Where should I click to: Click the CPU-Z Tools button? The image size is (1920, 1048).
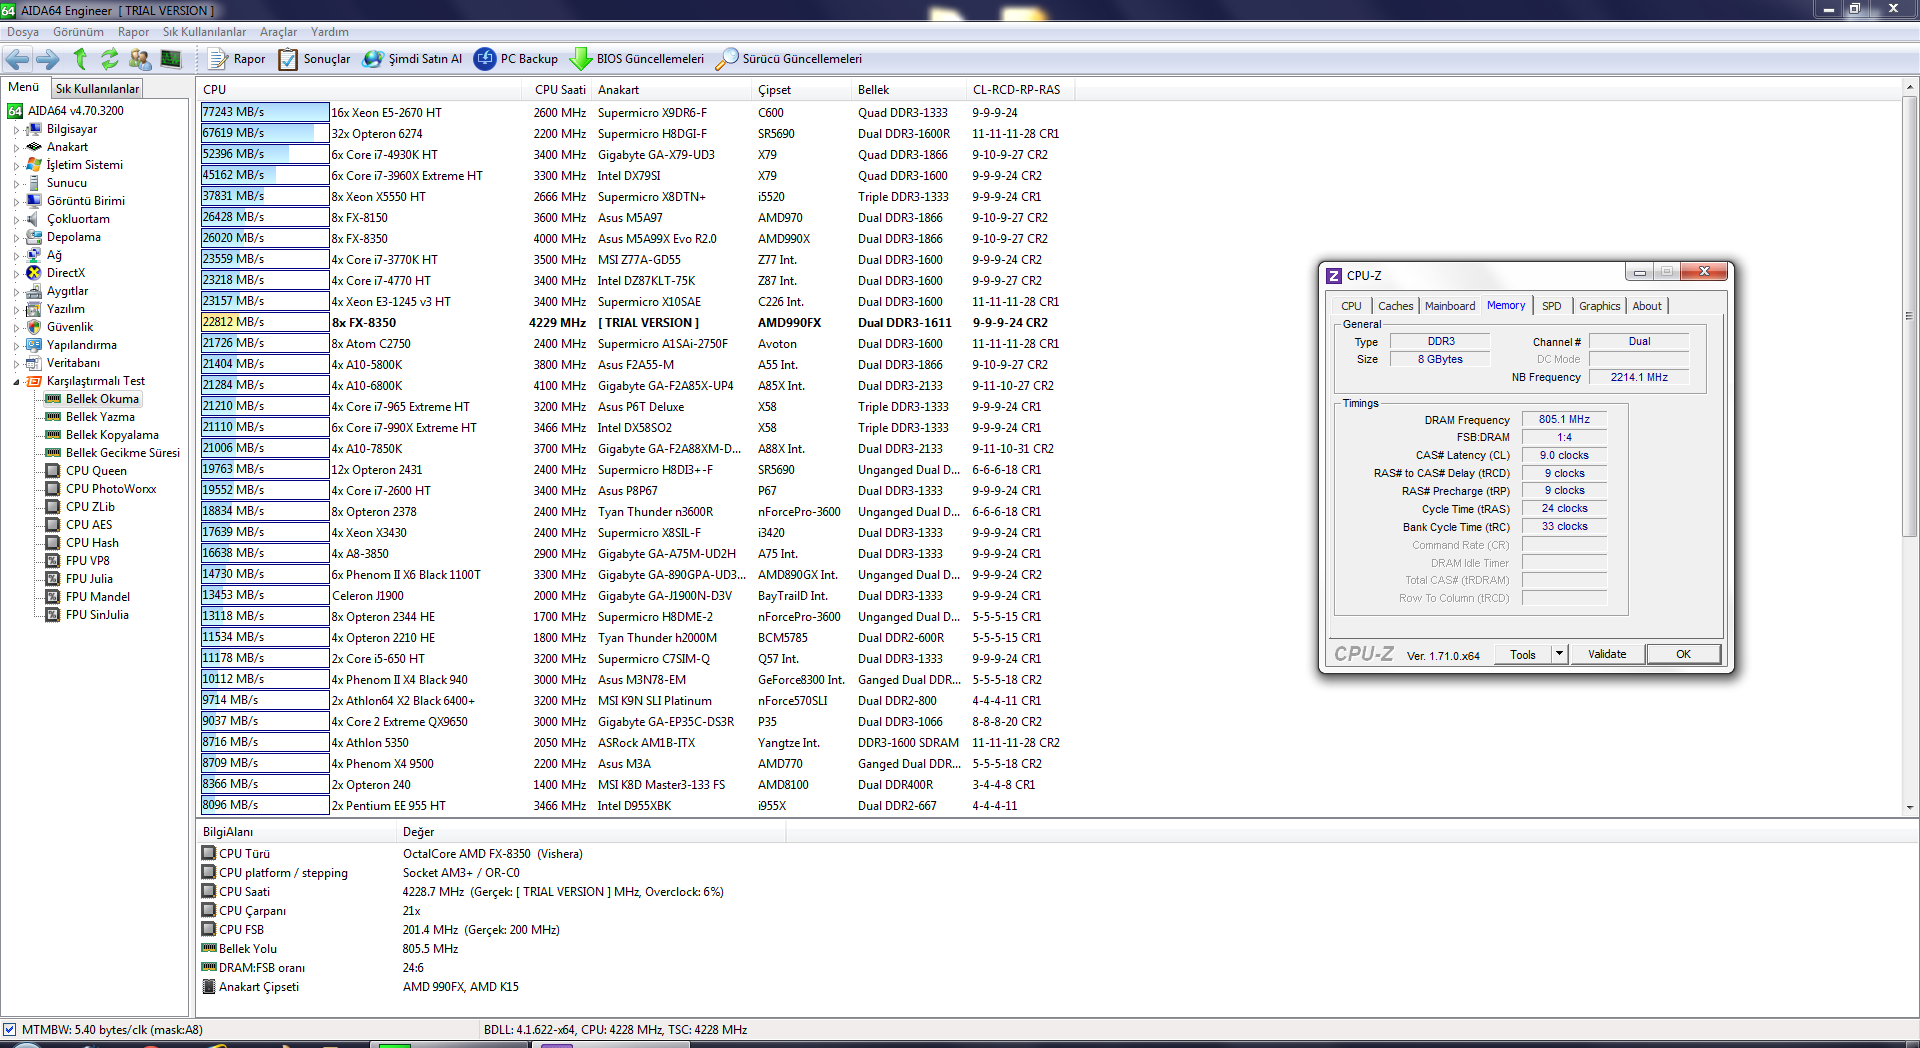(1523, 654)
